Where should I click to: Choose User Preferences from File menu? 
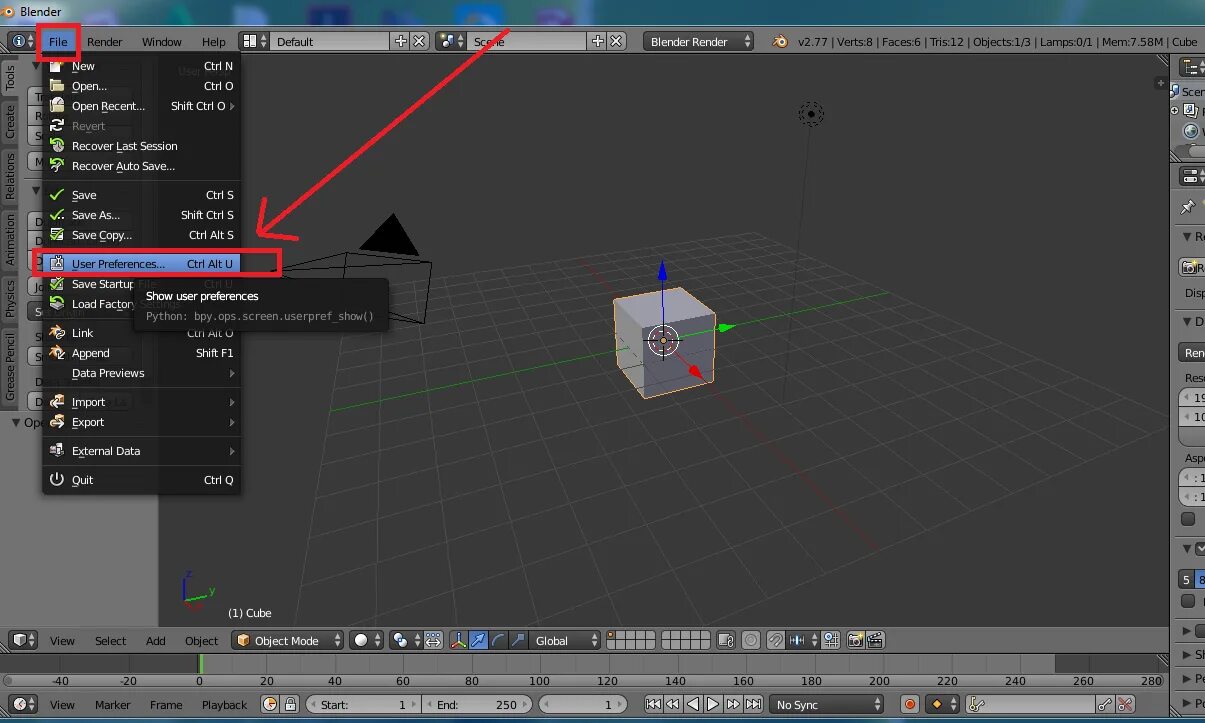(141, 264)
